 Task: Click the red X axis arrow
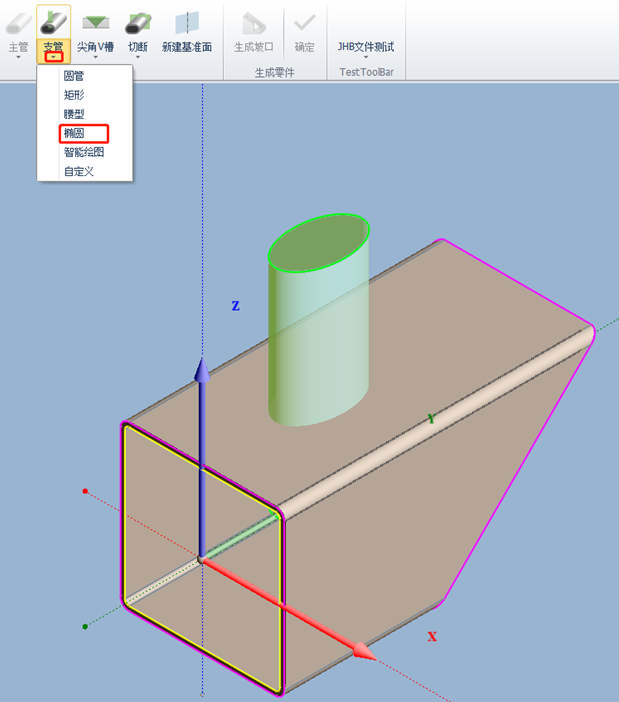pos(360,652)
